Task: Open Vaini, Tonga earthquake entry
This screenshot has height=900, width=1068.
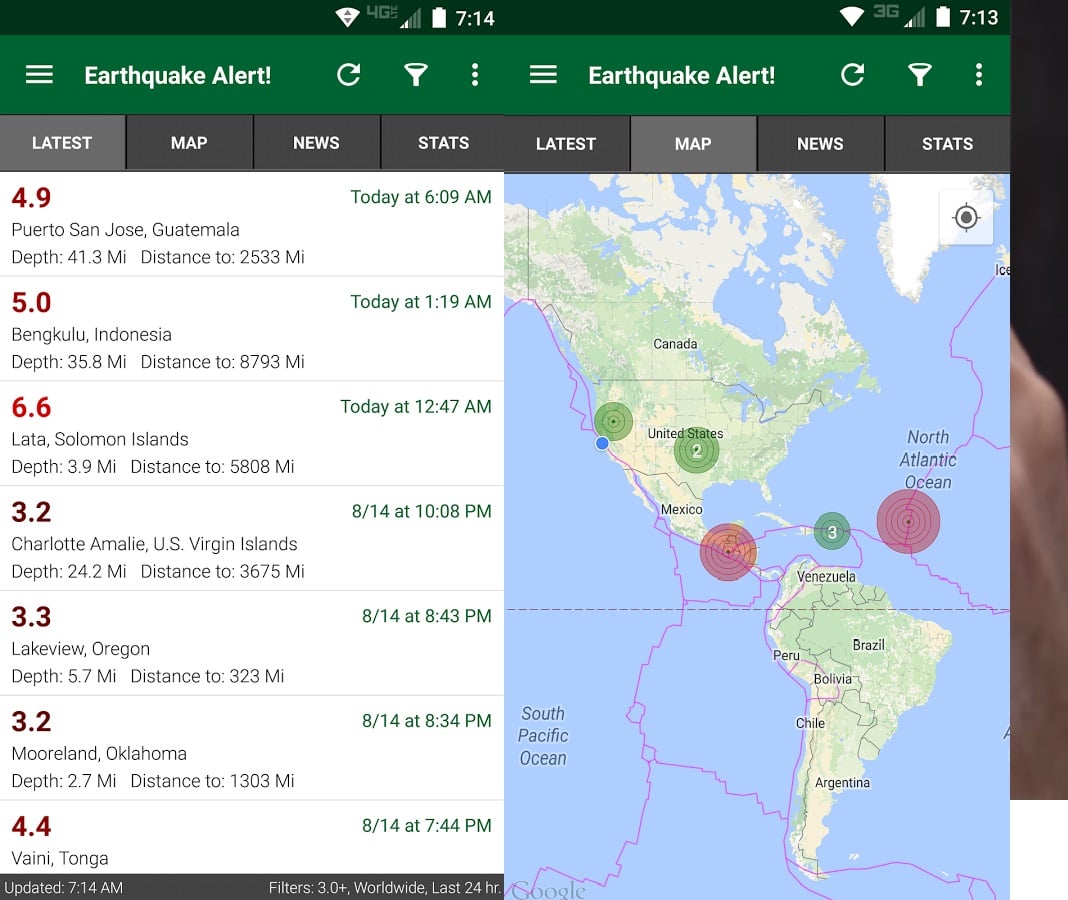Action: (x=252, y=838)
